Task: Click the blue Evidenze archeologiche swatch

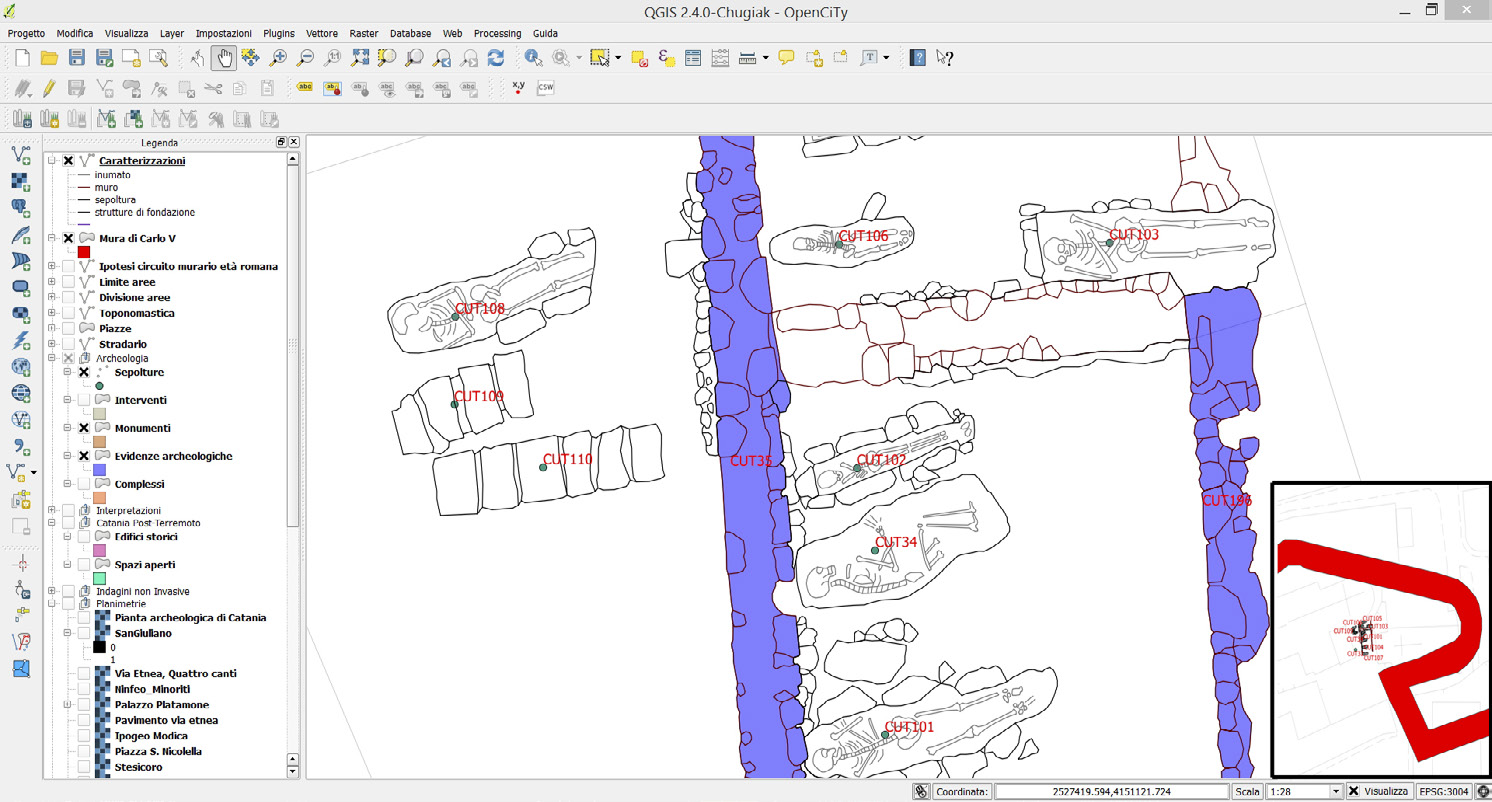Action: coord(99,470)
